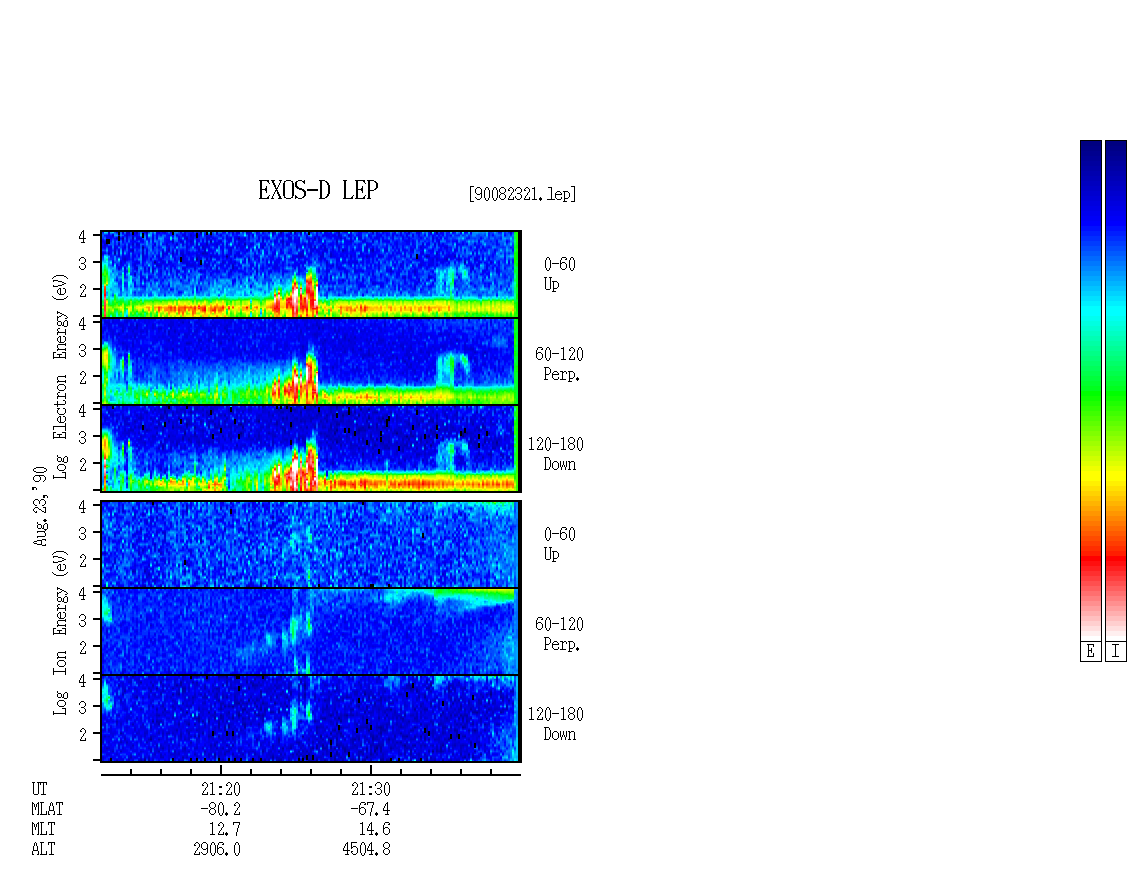Select the electron 120-180 Down spectrogram panel
1130x875 pixels.
pyautogui.click(x=311, y=448)
